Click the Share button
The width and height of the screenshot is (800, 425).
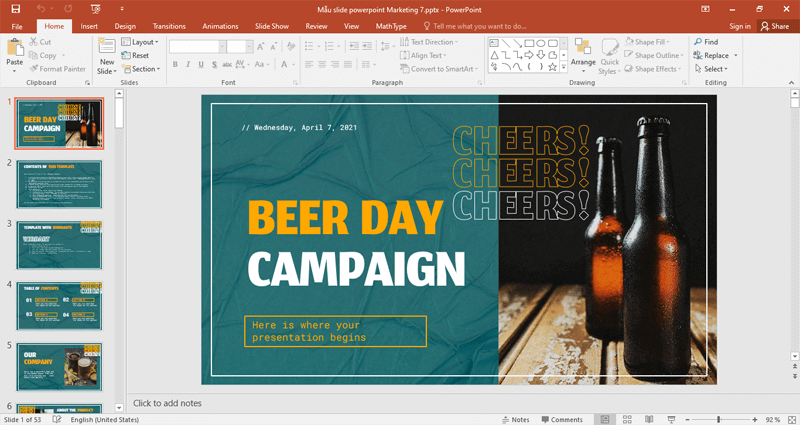coord(774,26)
